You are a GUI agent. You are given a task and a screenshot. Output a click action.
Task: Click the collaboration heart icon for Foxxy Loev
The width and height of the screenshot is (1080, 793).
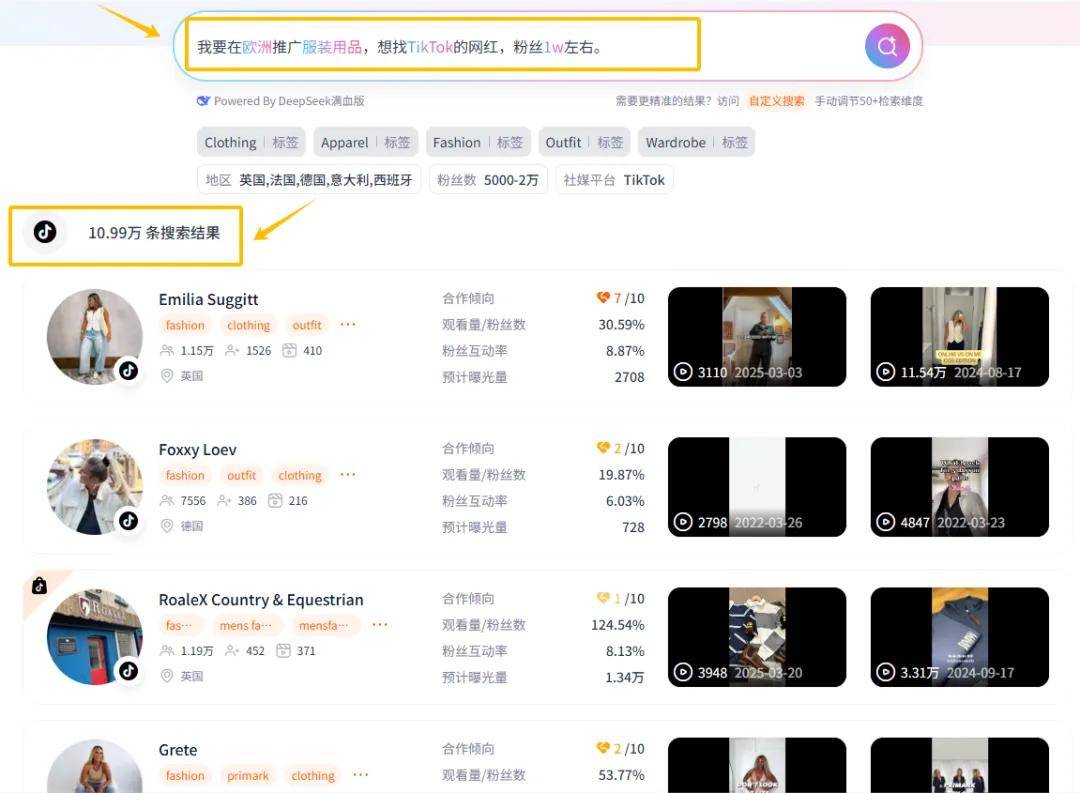[x=603, y=448]
